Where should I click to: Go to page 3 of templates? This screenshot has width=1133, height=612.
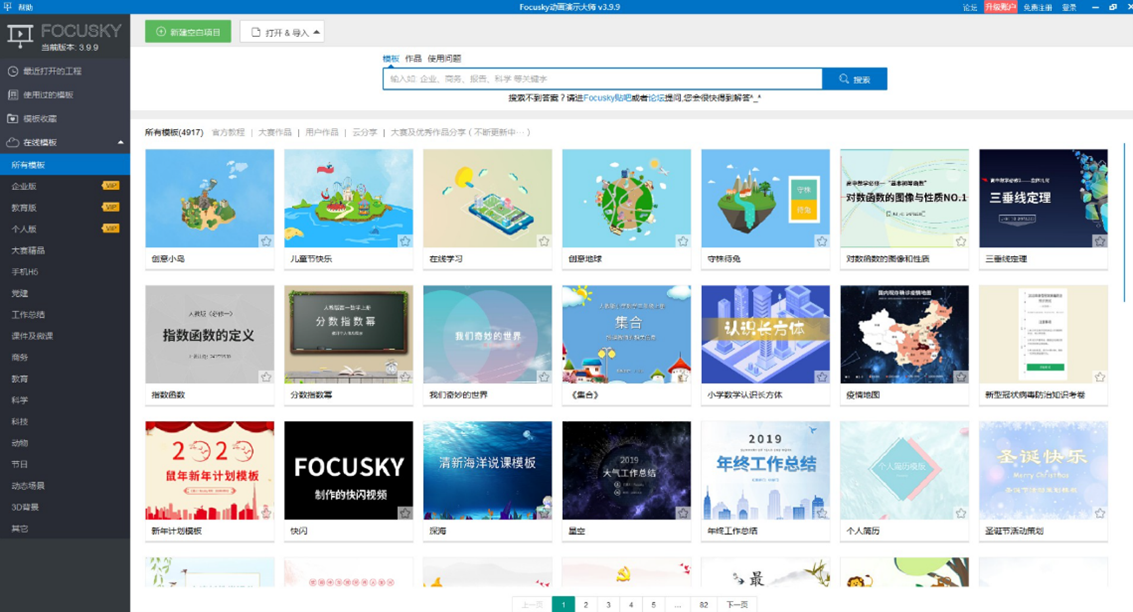[607, 604]
